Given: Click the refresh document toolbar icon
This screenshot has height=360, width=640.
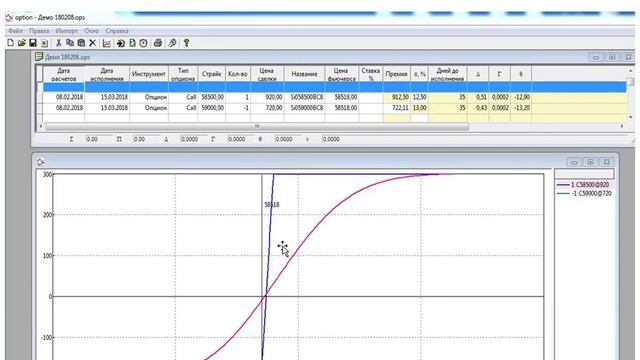Looking at the screenshot, I should (132, 43).
